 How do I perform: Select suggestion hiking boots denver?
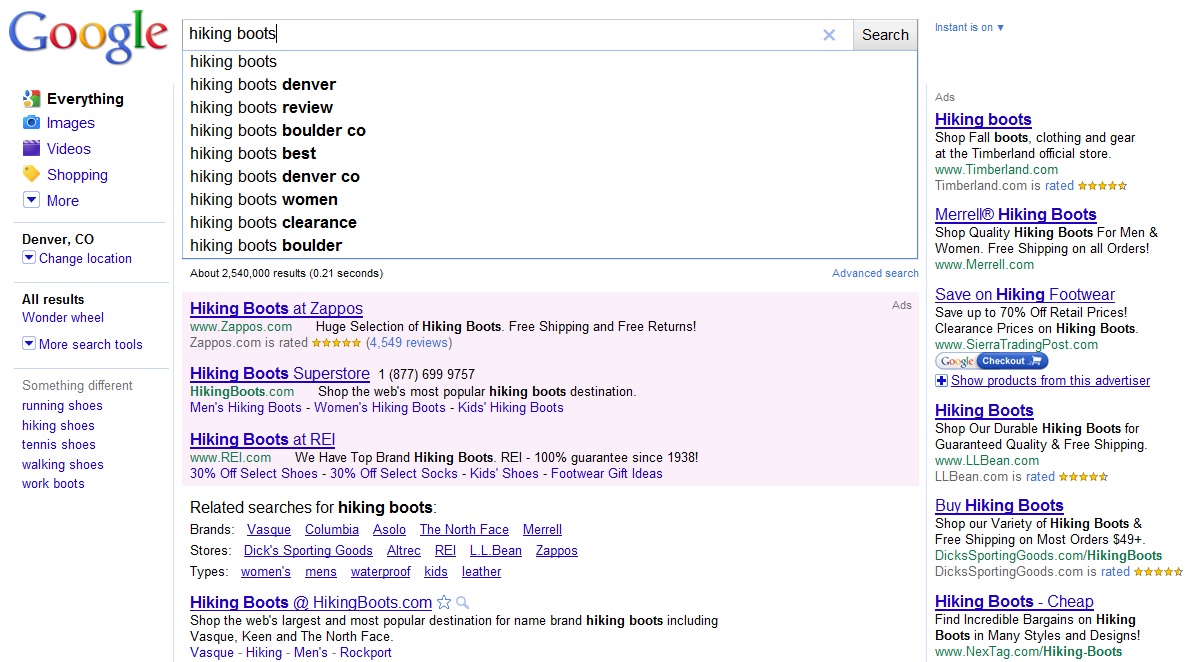tap(550, 84)
